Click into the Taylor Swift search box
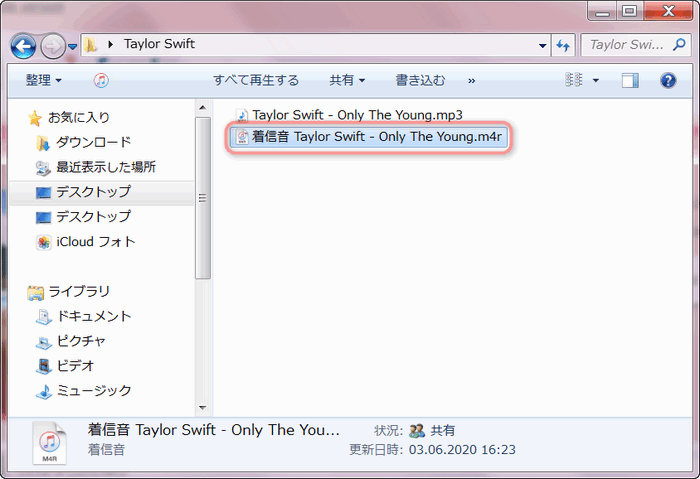The image size is (700, 479). coord(626,45)
